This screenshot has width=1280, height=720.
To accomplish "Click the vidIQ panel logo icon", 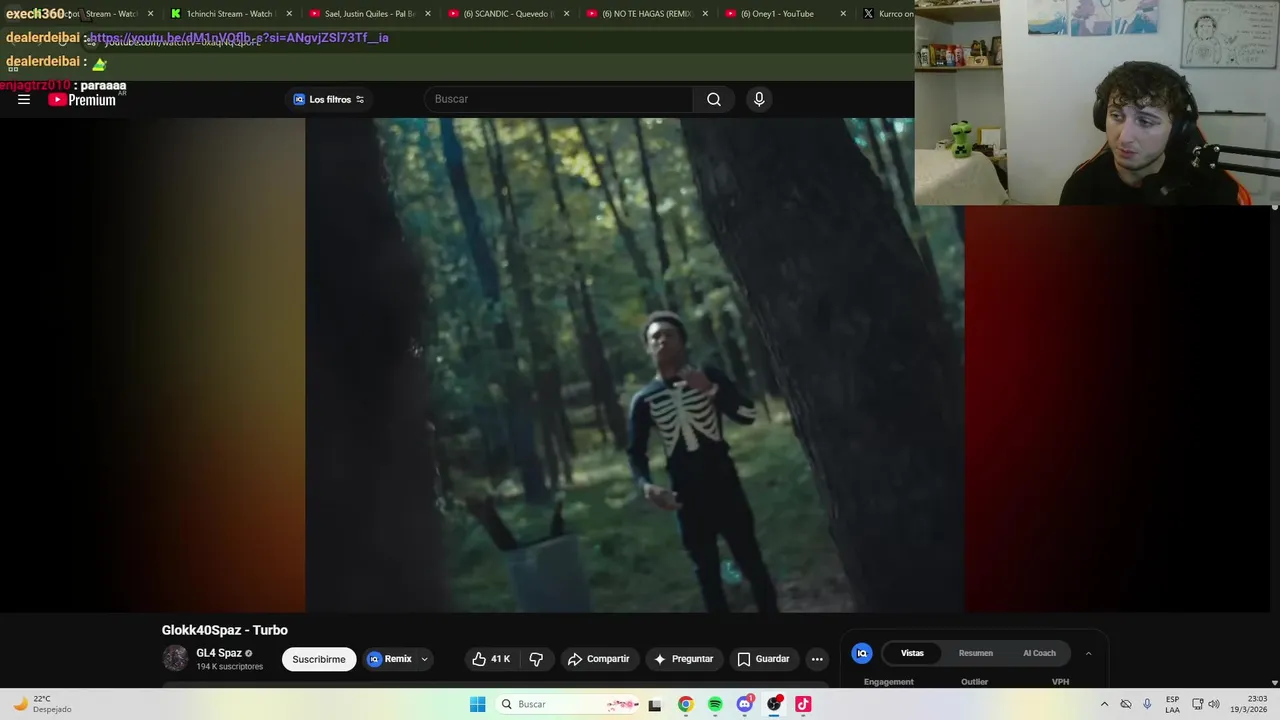I will [x=862, y=653].
